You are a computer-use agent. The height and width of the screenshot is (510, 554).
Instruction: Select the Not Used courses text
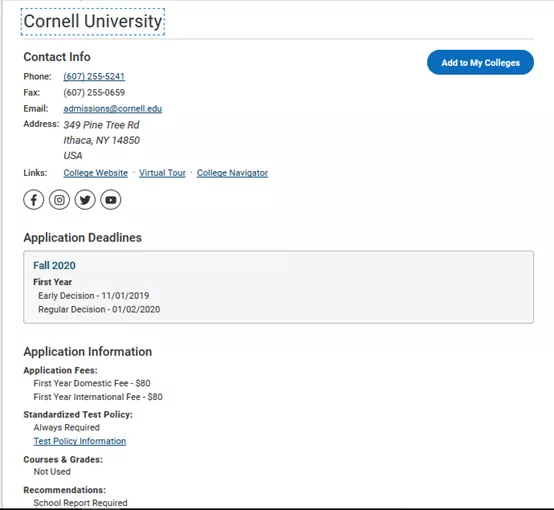pyautogui.click(x=52, y=472)
